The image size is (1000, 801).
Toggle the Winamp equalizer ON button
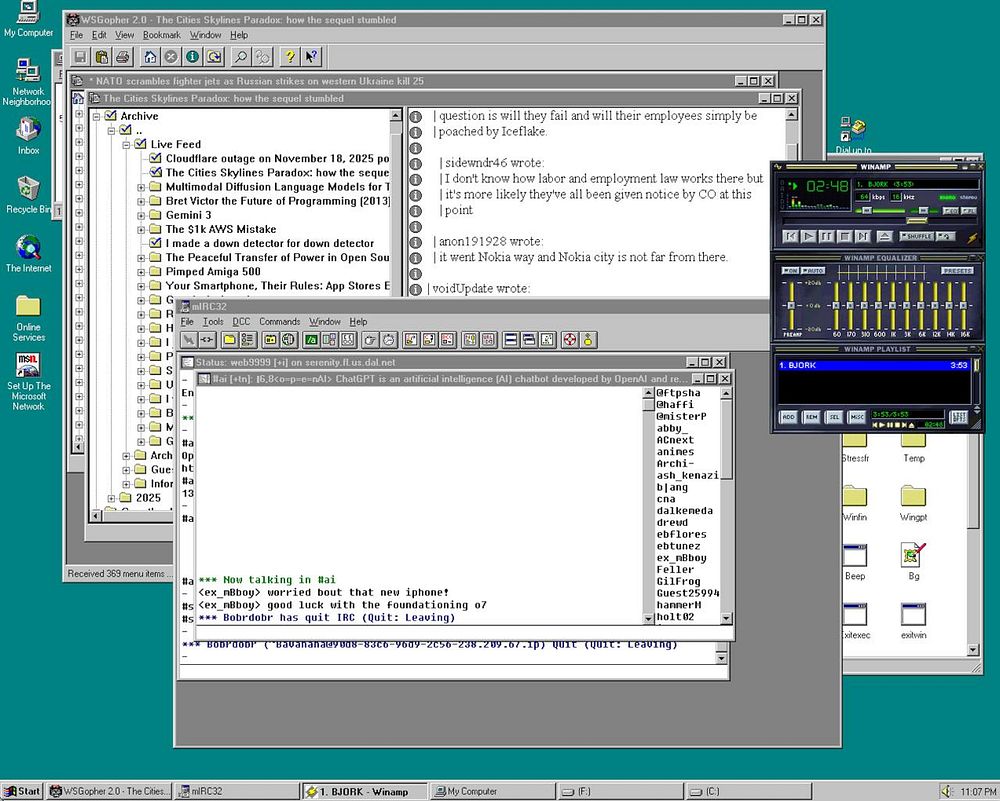point(790,271)
